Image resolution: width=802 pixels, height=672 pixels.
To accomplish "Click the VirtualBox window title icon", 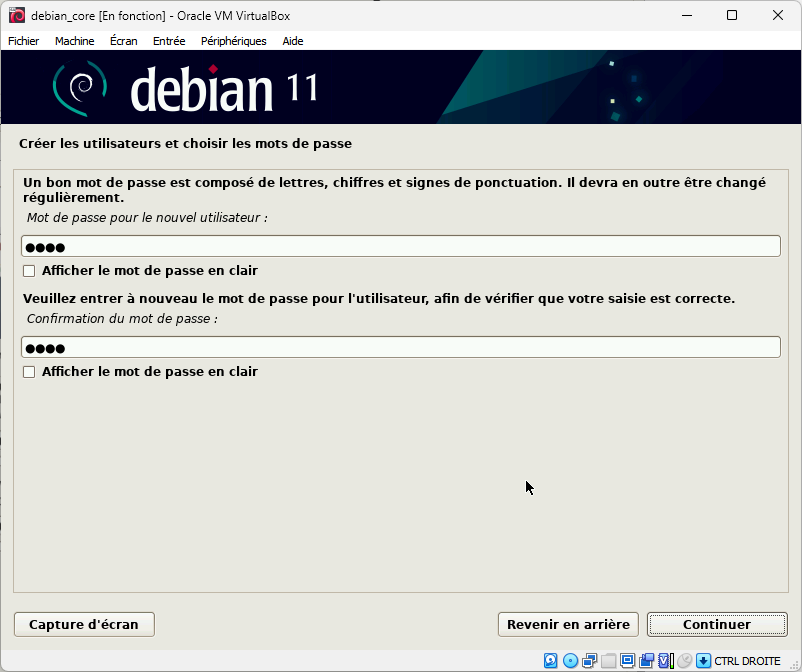I will [x=16, y=15].
